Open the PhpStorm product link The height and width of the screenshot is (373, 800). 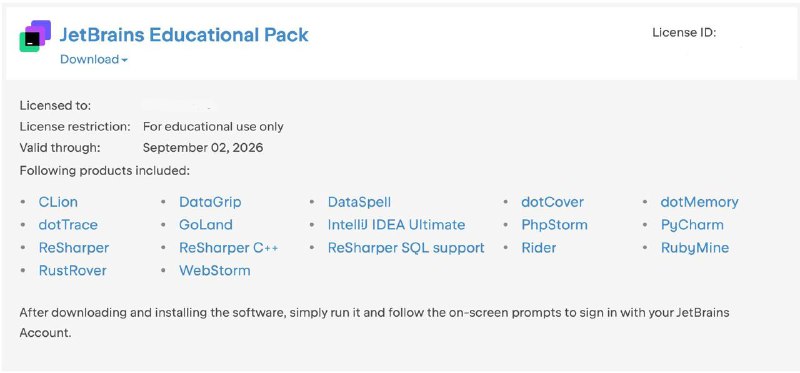[555, 225]
